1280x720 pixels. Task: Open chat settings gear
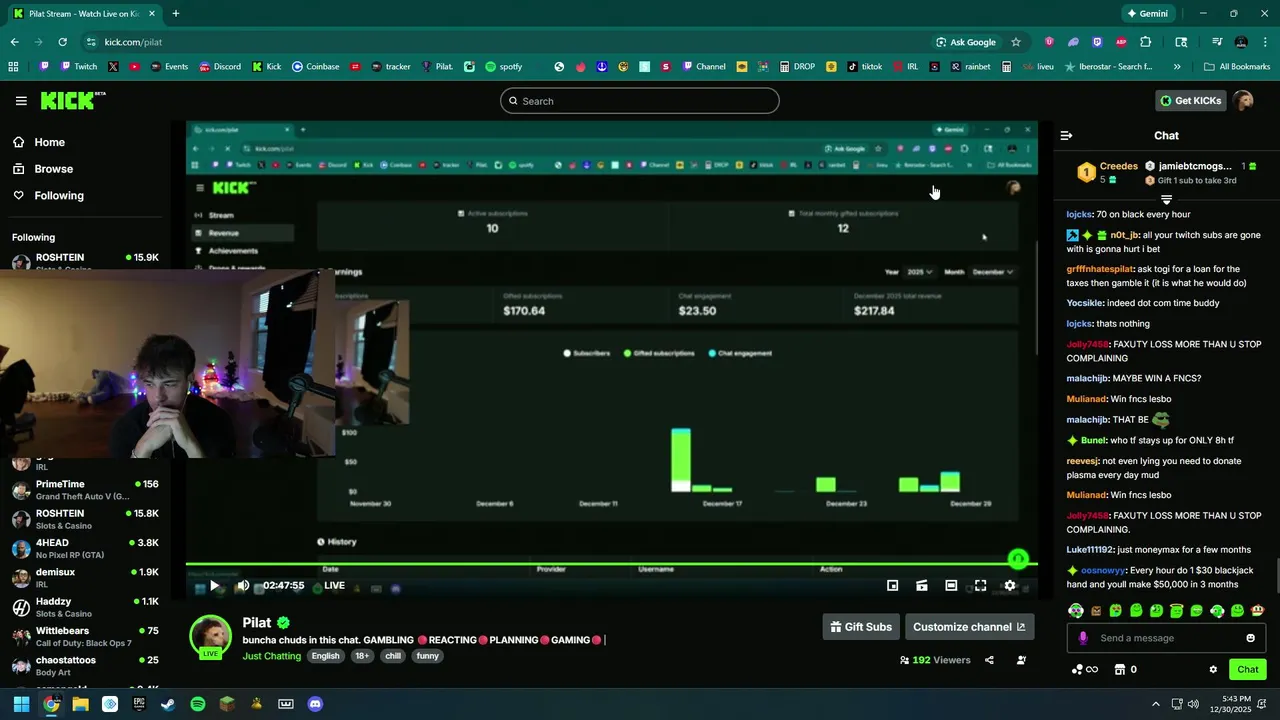tap(1213, 670)
